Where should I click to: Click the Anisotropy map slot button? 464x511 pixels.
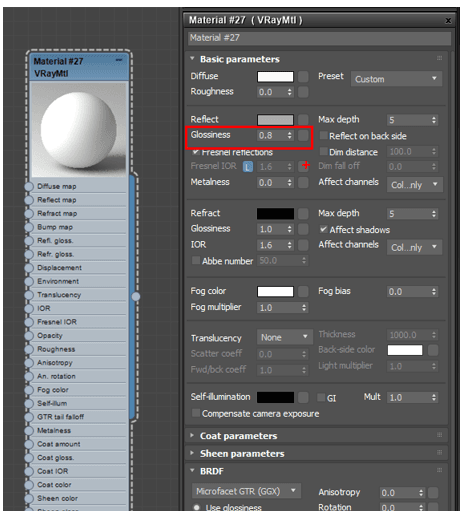[x=433, y=492]
